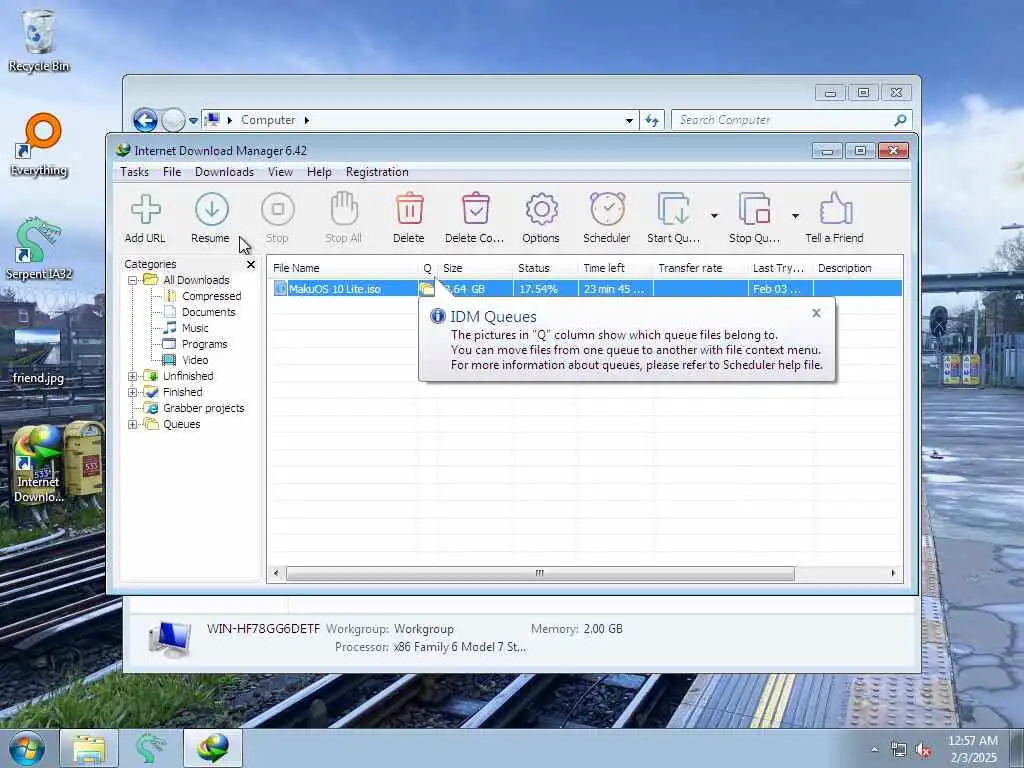Select All Downloads category
The width and height of the screenshot is (1024, 768).
[196, 280]
